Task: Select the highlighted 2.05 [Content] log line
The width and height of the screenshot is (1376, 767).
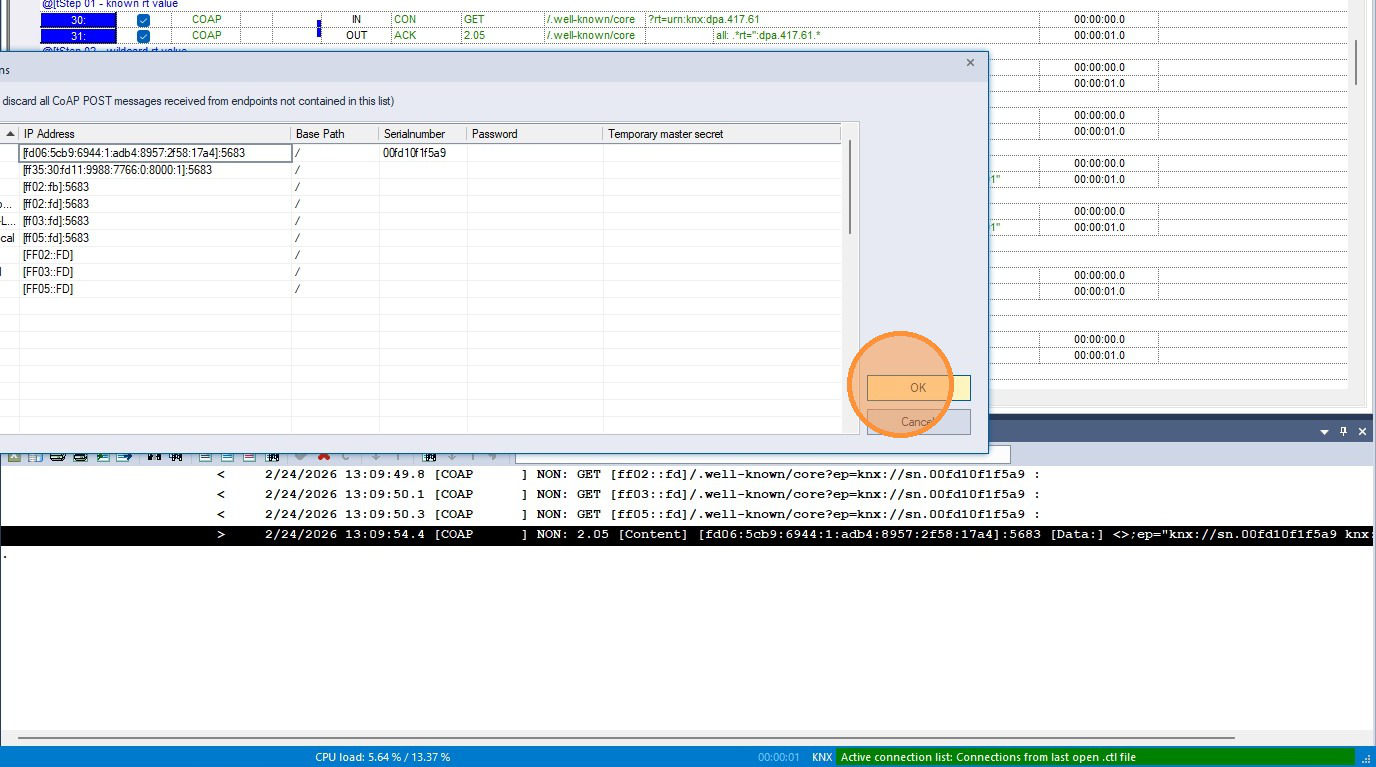Action: click(x=688, y=534)
